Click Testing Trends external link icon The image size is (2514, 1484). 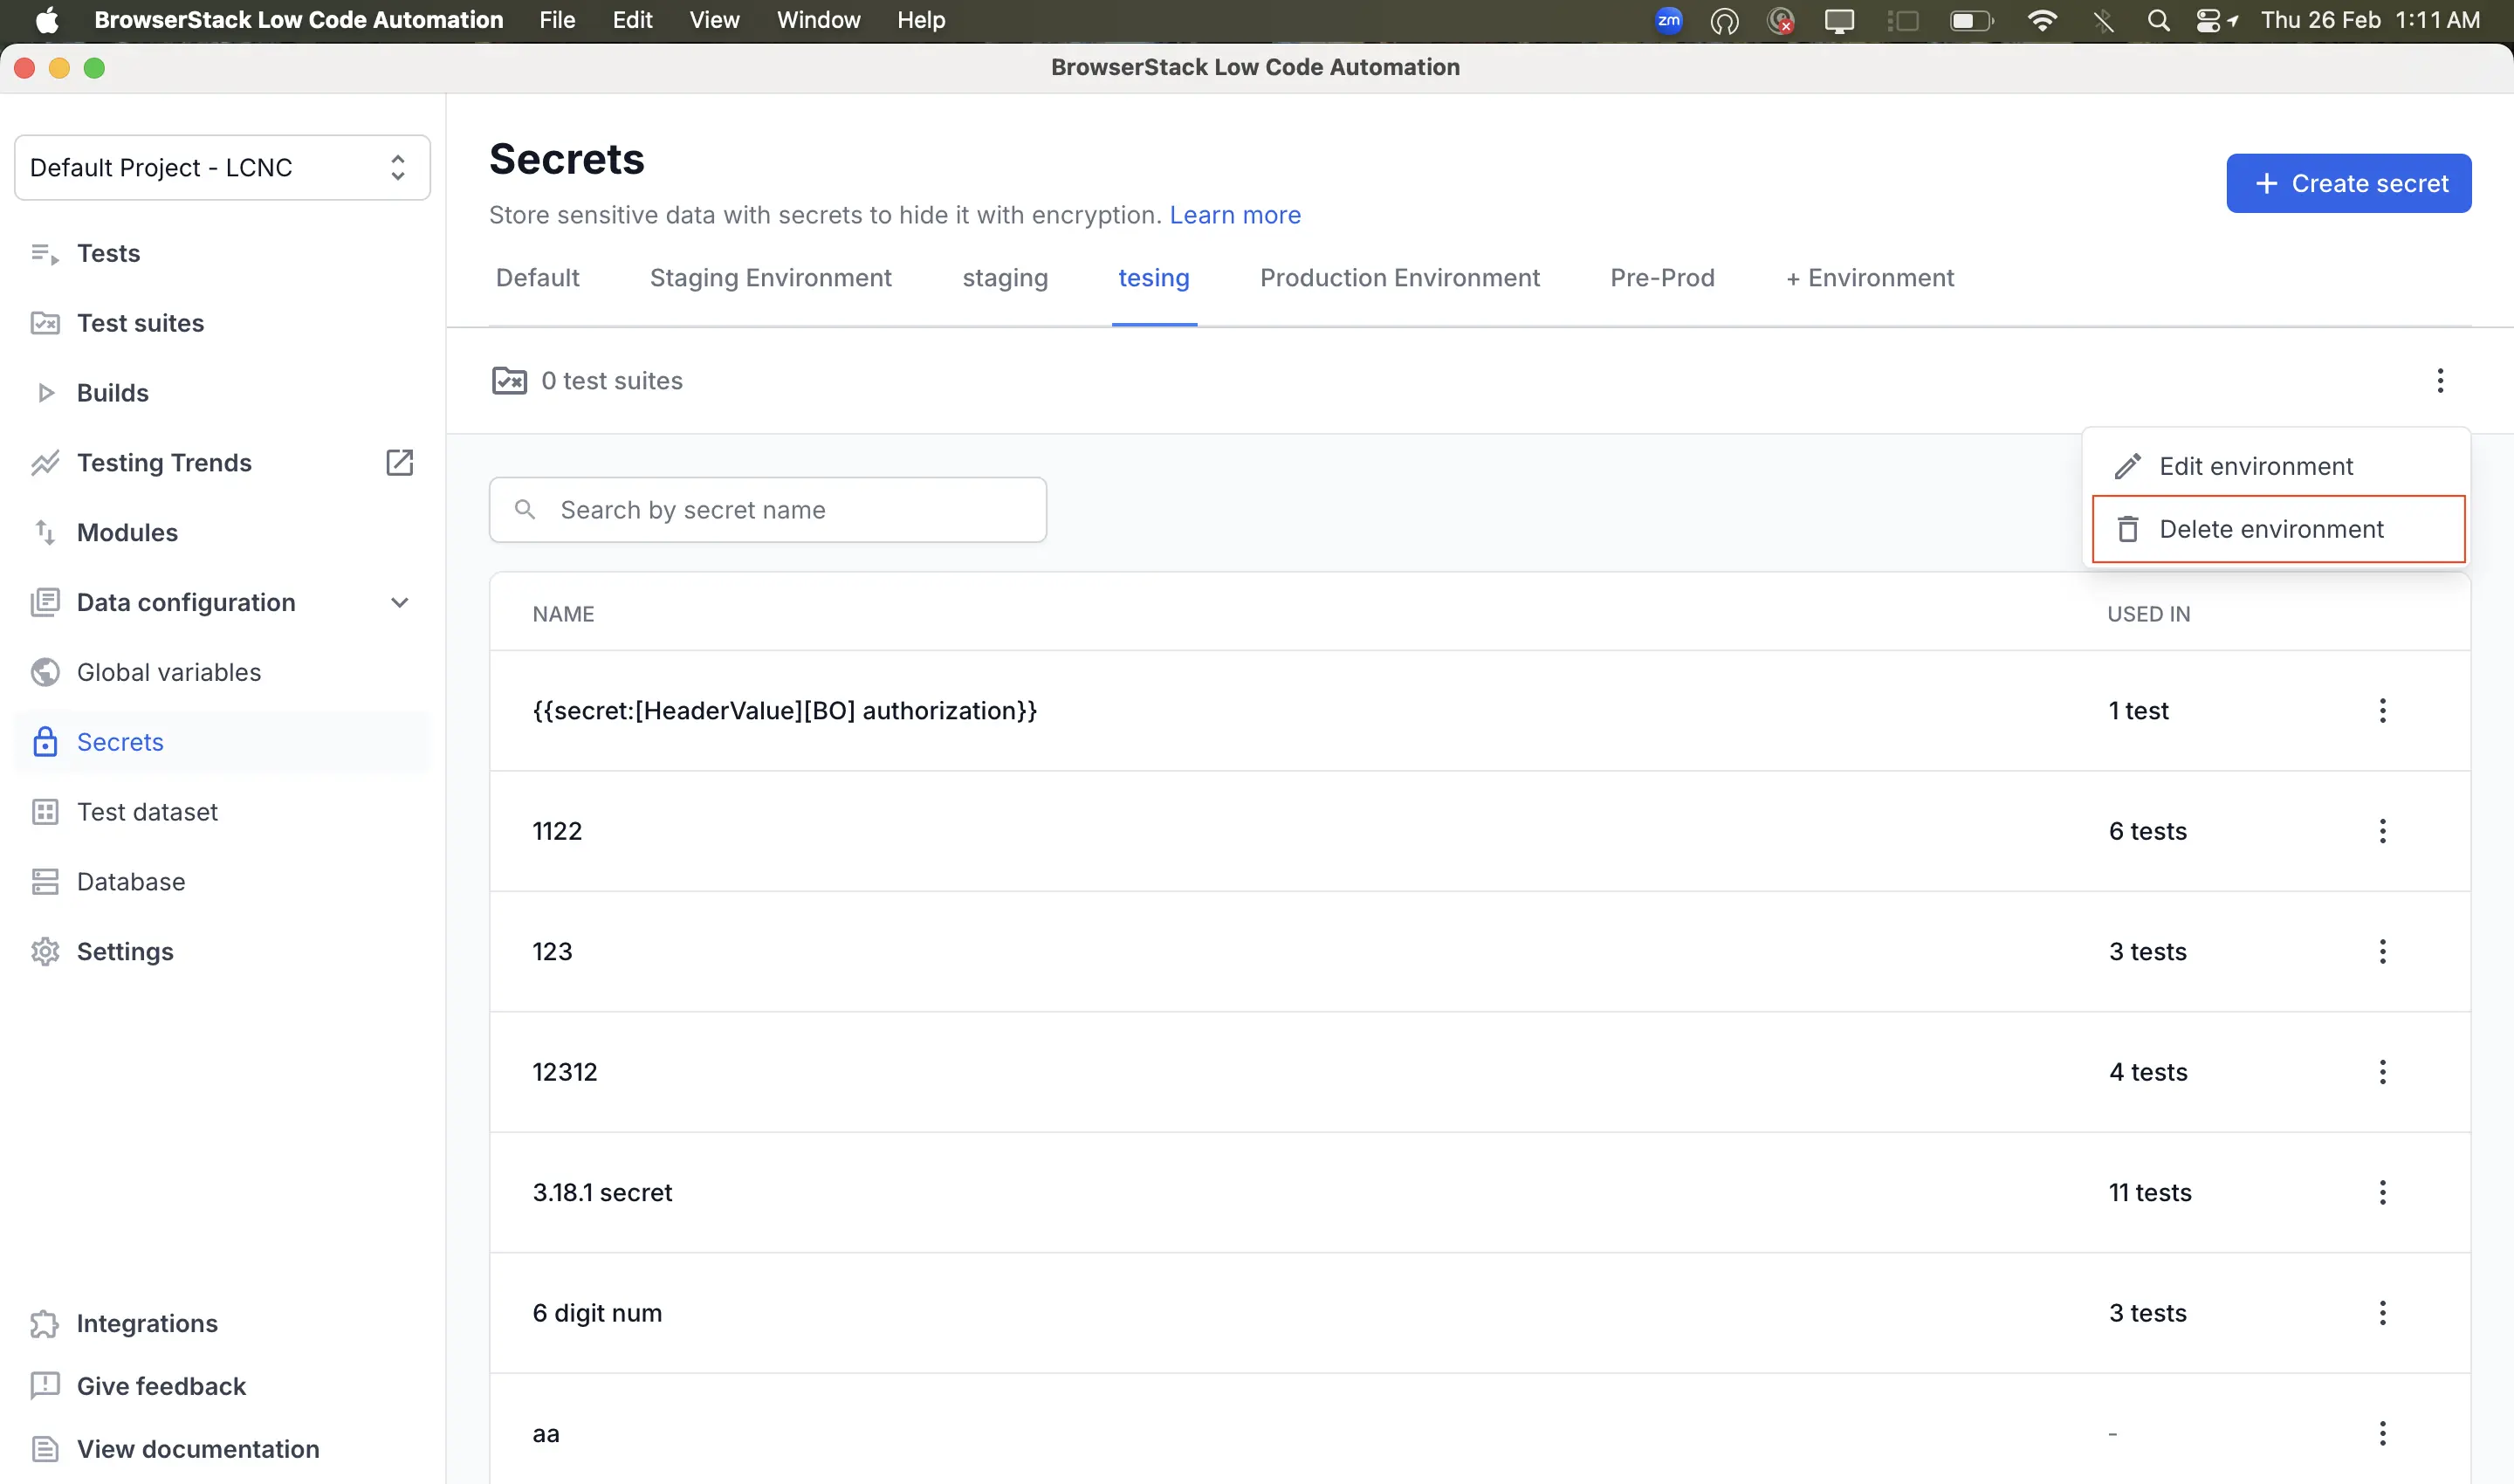[399, 462]
